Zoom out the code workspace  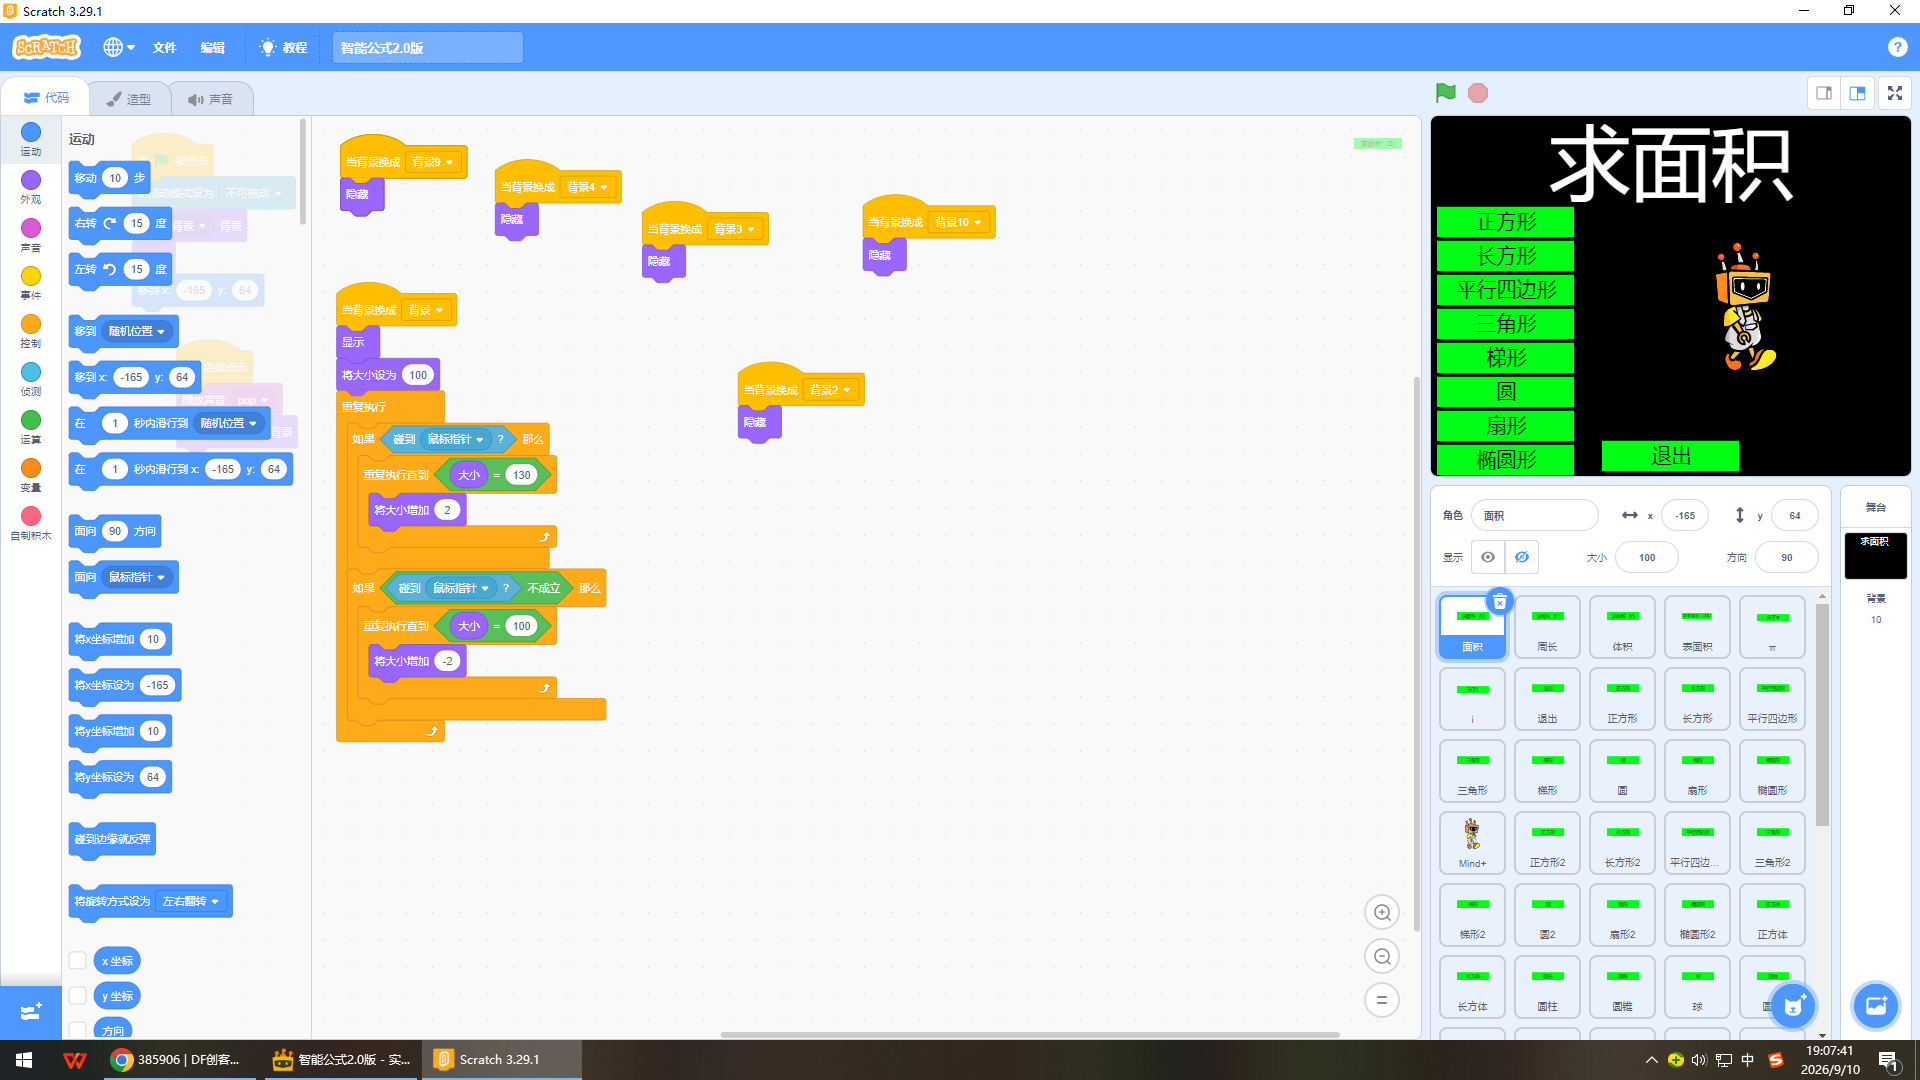pyautogui.click(x=1382, y=956)
